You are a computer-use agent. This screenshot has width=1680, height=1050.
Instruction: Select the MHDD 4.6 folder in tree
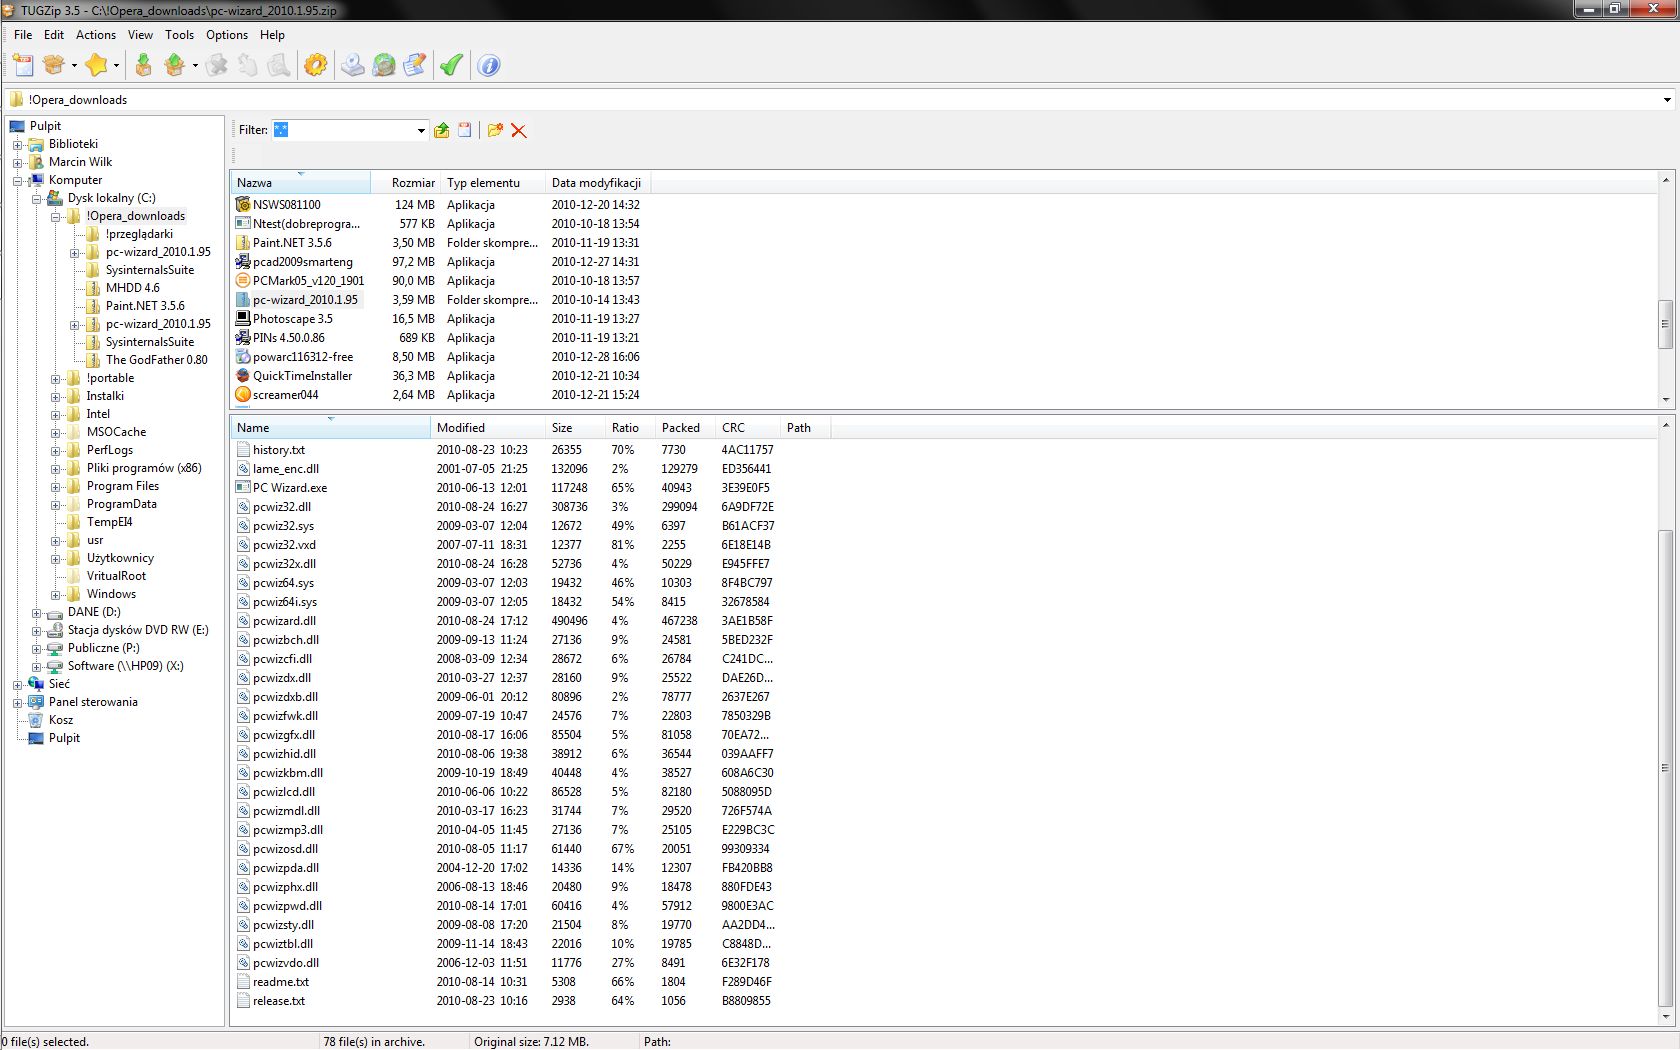click(132, 288)
